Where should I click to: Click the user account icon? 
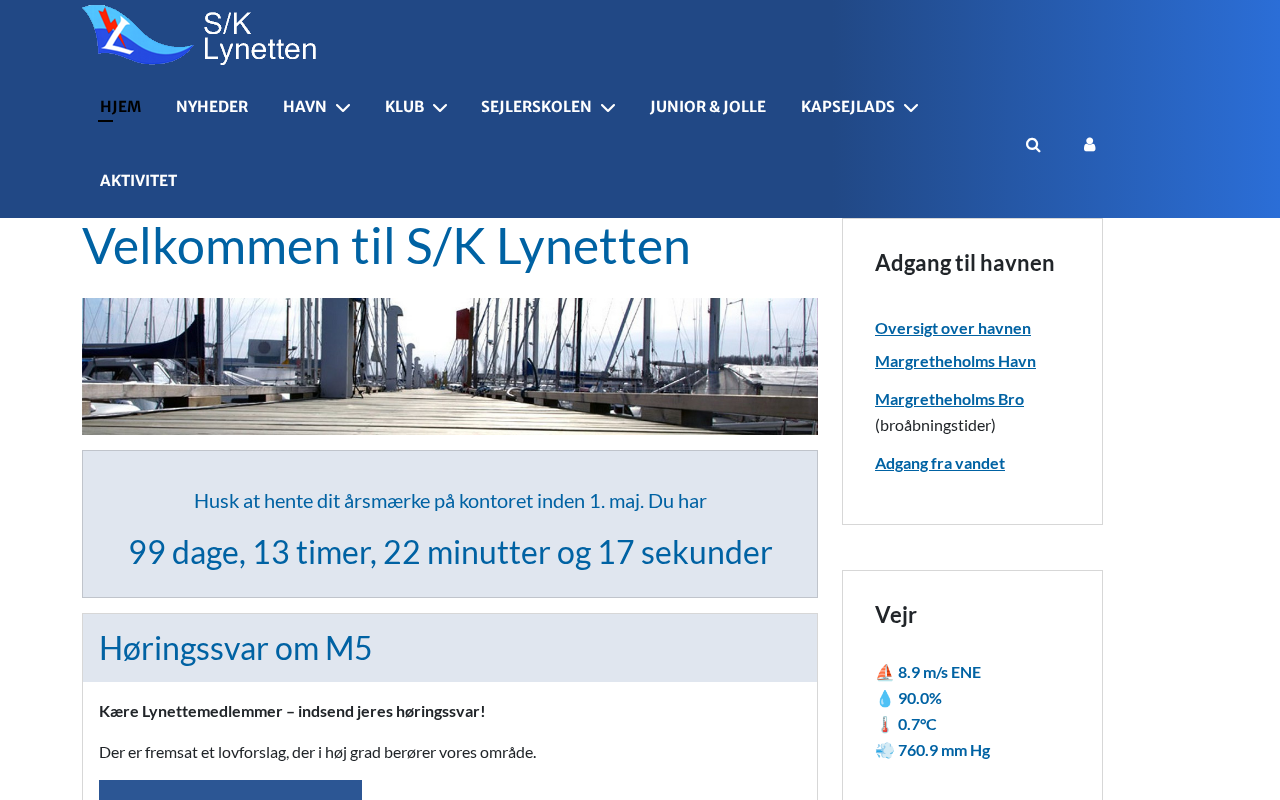1089,145
